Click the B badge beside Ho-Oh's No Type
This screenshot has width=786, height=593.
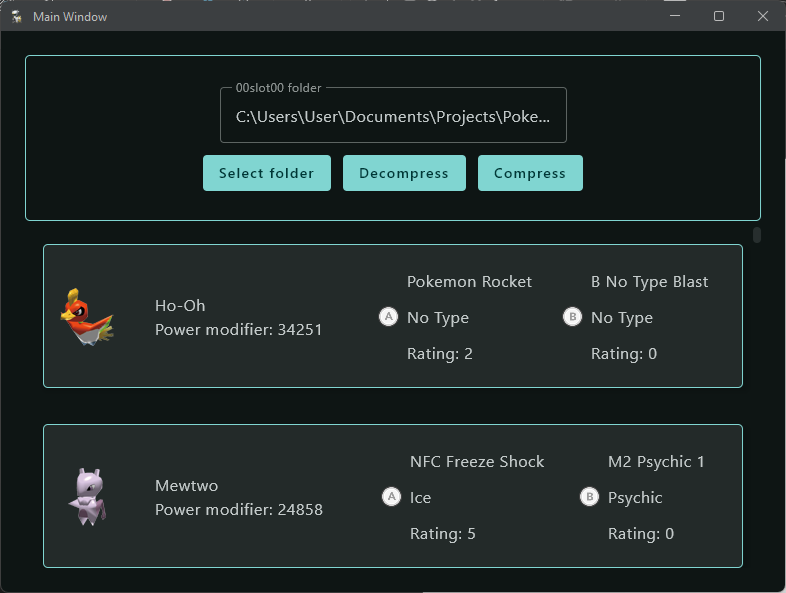[572, 317]
